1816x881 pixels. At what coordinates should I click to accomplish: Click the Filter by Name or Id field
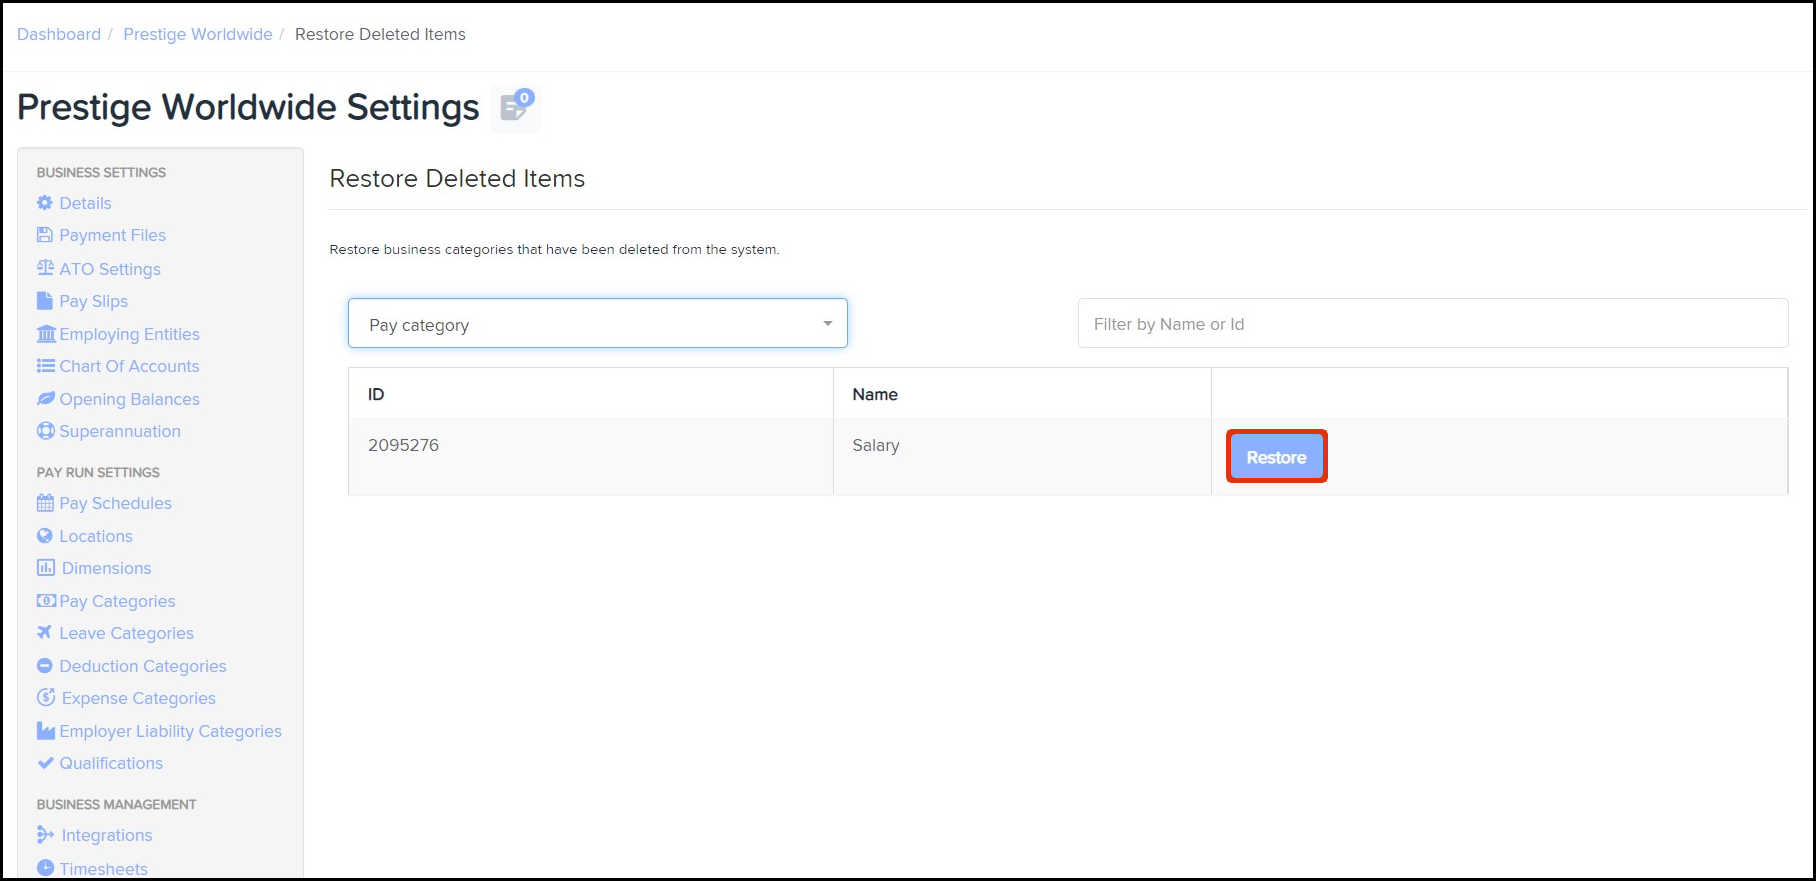pyautogui.click(x=1432, y=324)
